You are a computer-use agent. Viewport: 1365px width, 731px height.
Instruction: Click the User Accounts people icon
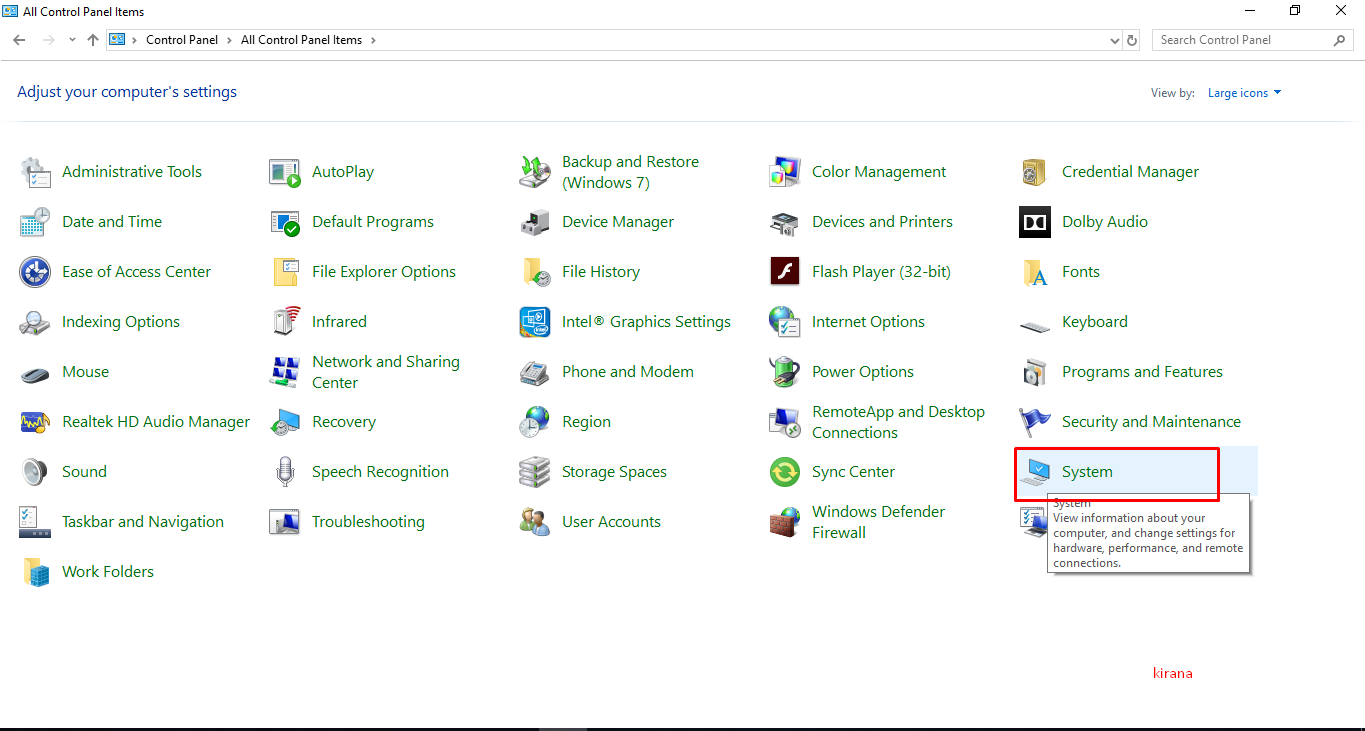pos(535,522)
